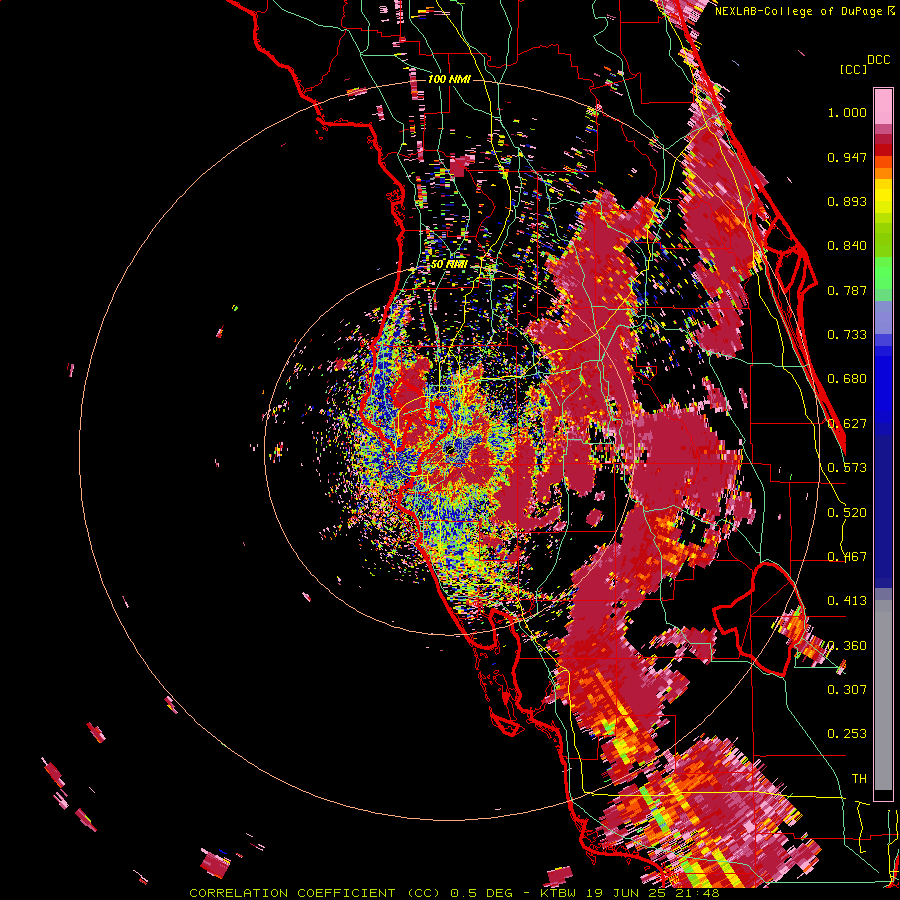Click the 100 NMI range ring label
Image resolution: width=900 pixels, height=900 pixels.
(449, 79)
